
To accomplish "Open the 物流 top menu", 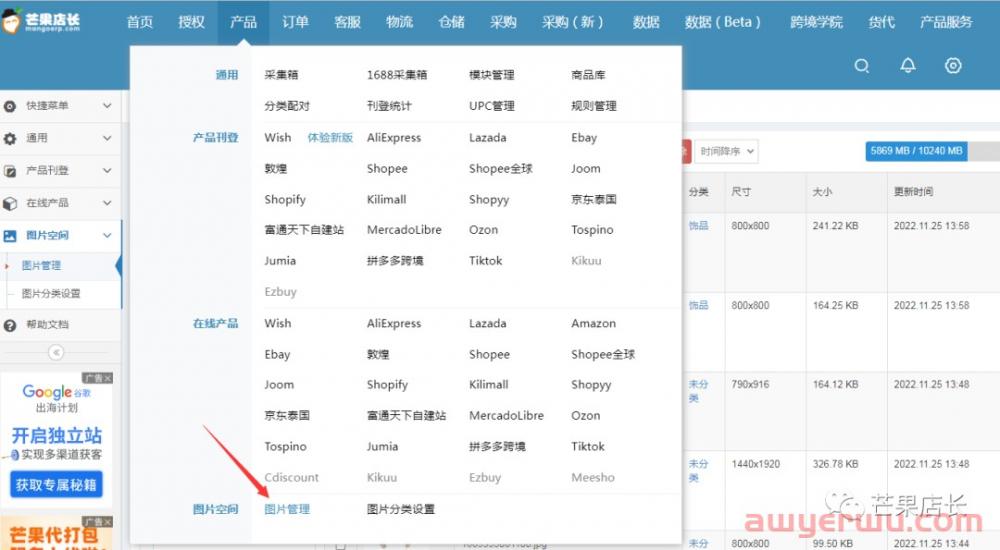I will click(x=399, y=22).
